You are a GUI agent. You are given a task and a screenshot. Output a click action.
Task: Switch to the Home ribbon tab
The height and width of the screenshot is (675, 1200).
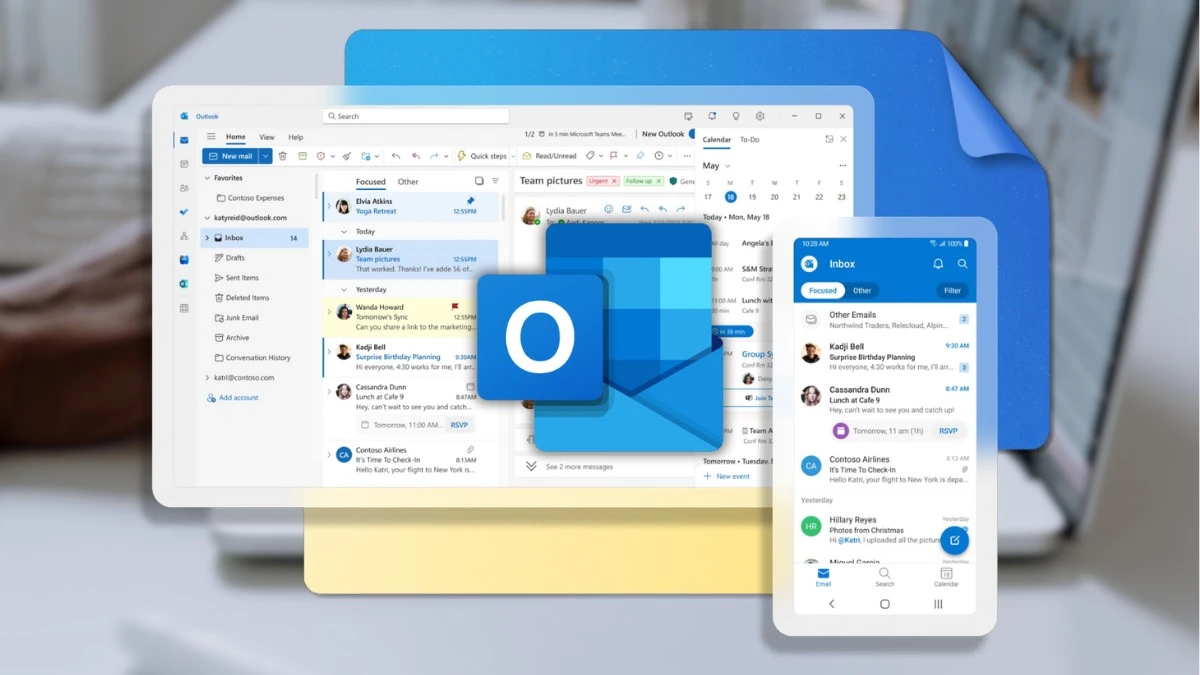[235, 137]
